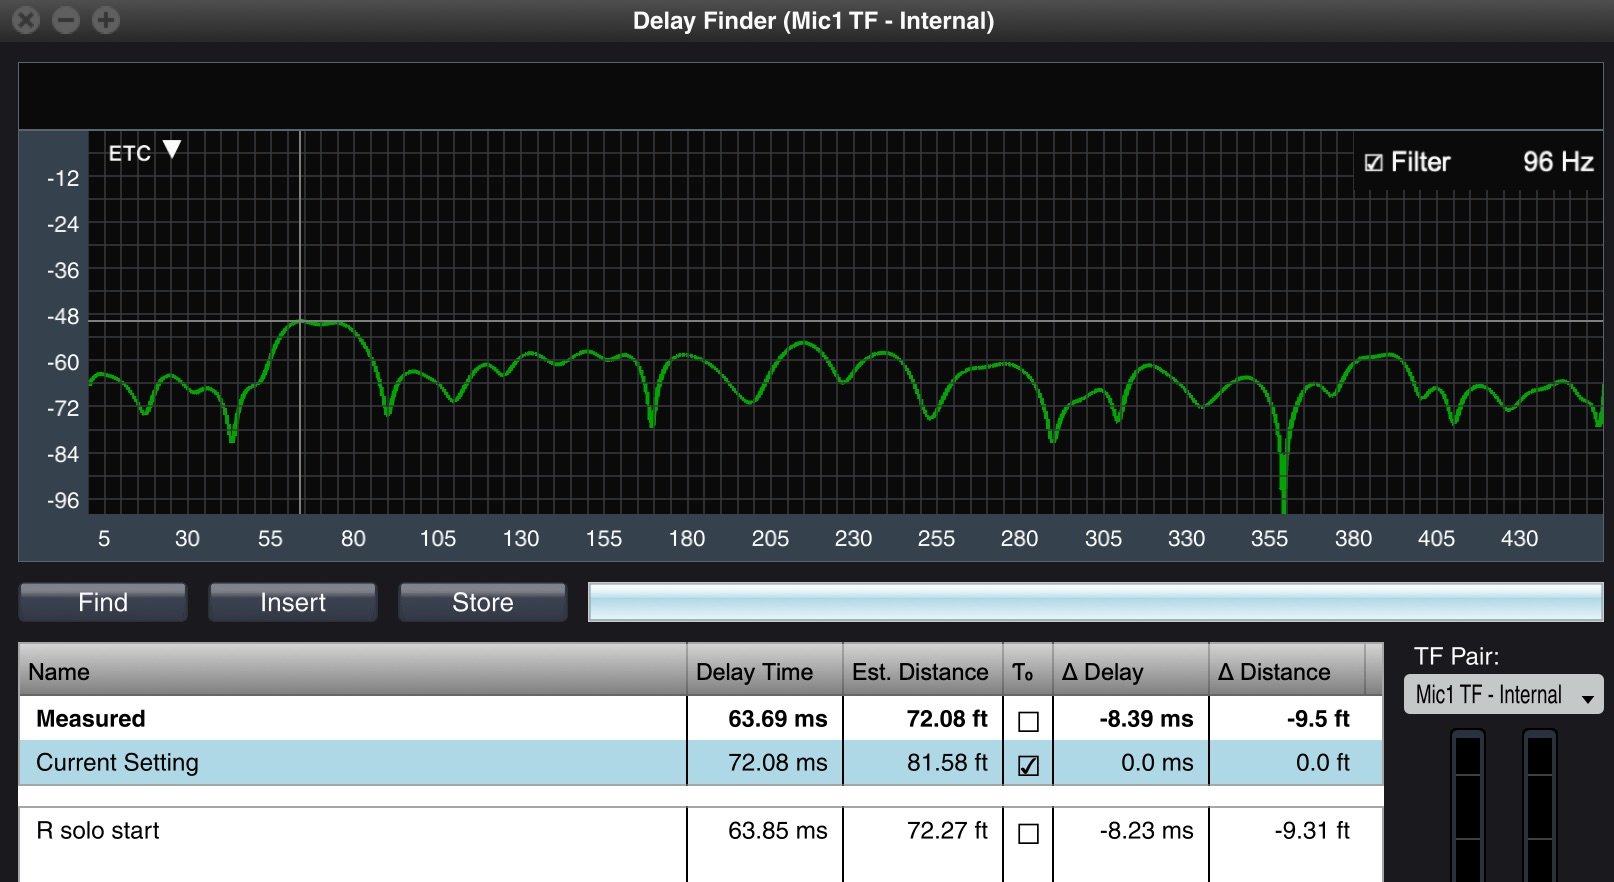
Task: Select the R solo start row
Action: pyautogui.click(x=701, y=831)
